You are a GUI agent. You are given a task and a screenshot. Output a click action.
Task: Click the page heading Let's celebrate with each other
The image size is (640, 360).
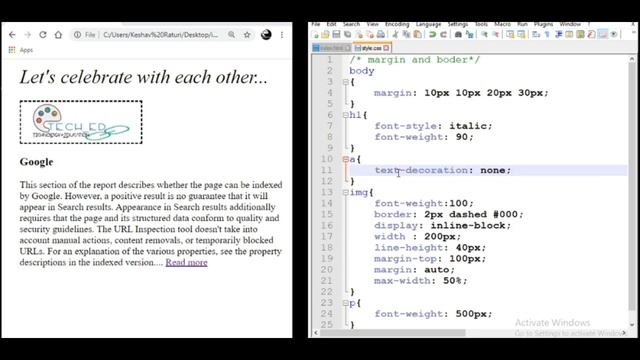tap(144, 77)
